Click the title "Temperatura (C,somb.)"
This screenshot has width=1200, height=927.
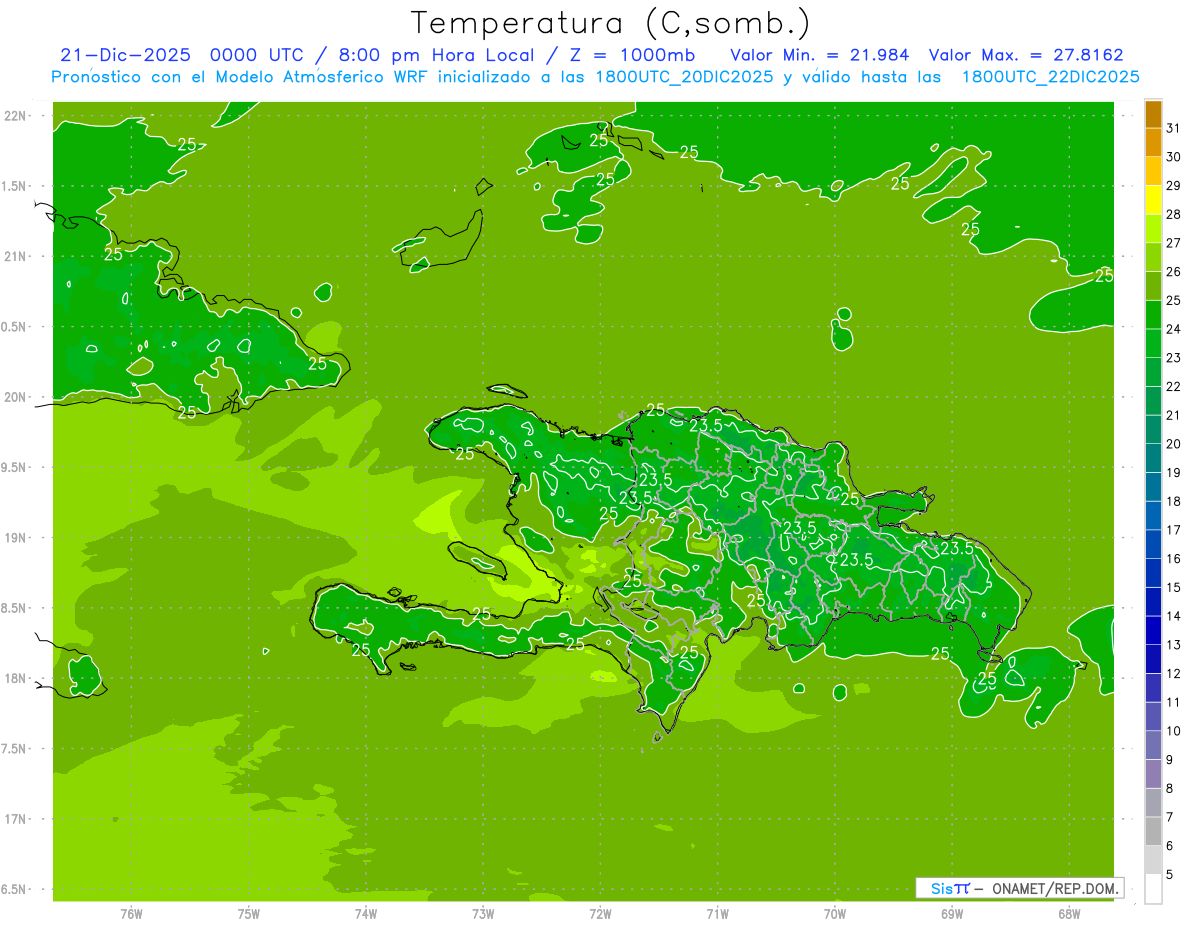[611, 23]
